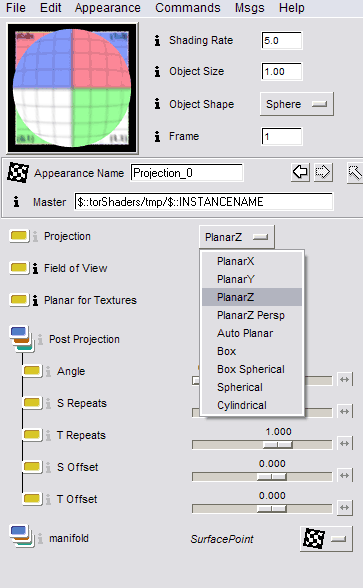Click the Appearance Name text field
Viewport: 363px width, 588px height.
[x=186, y=173]
